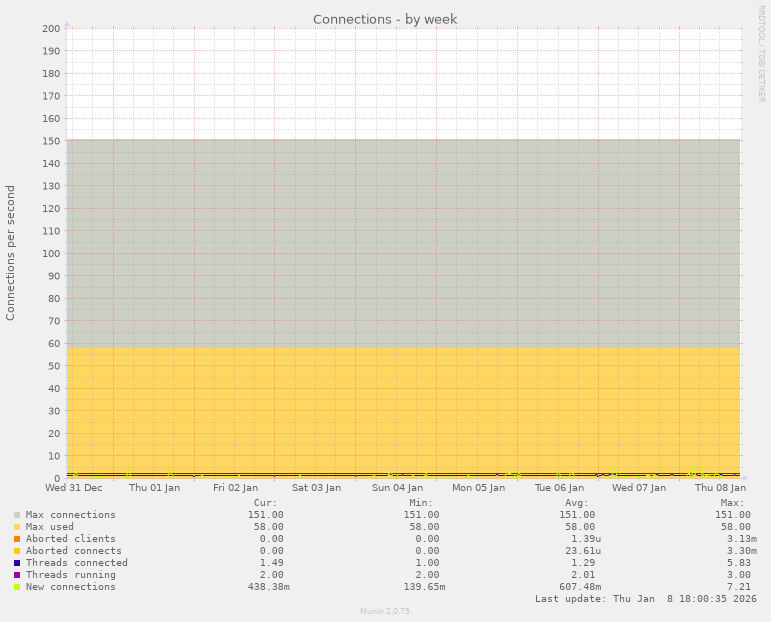Screen dimensions: 771x622
Task: Click the 'Aborted clients' legend label
Action: tap(70, 539)
